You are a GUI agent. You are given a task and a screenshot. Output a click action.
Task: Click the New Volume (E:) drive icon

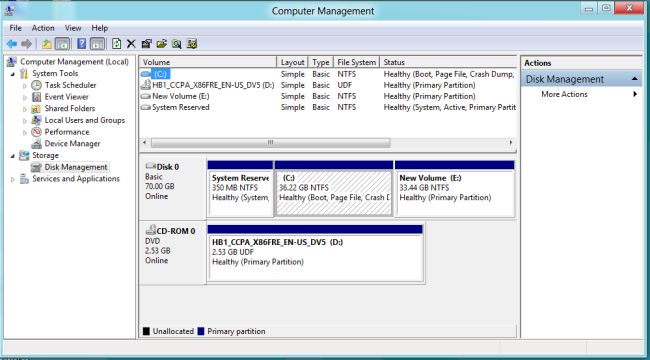(x=146, y=96)
